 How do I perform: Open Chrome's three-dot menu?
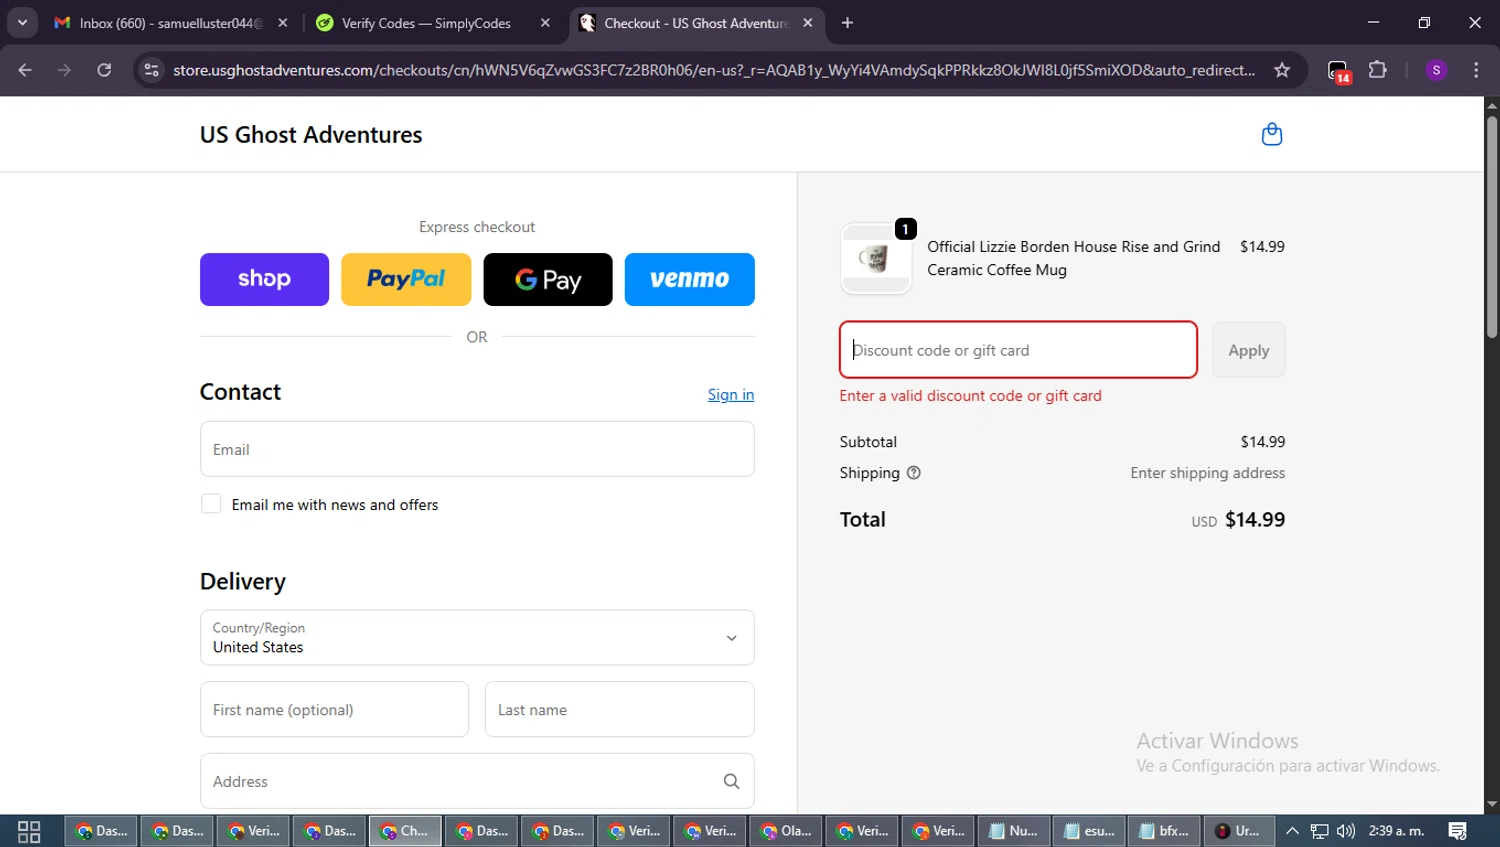coord(1476,70)
